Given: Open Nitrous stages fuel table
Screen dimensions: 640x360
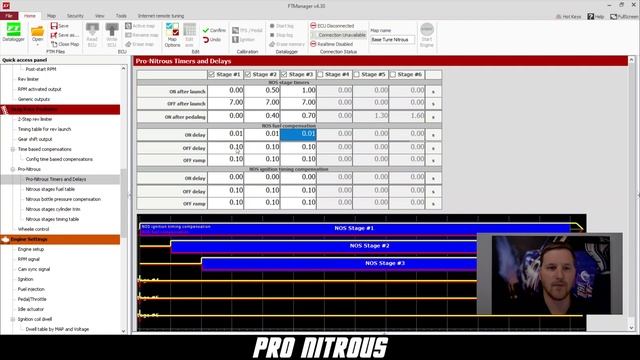Looking at the screenshot, I should tap(50, 189).
